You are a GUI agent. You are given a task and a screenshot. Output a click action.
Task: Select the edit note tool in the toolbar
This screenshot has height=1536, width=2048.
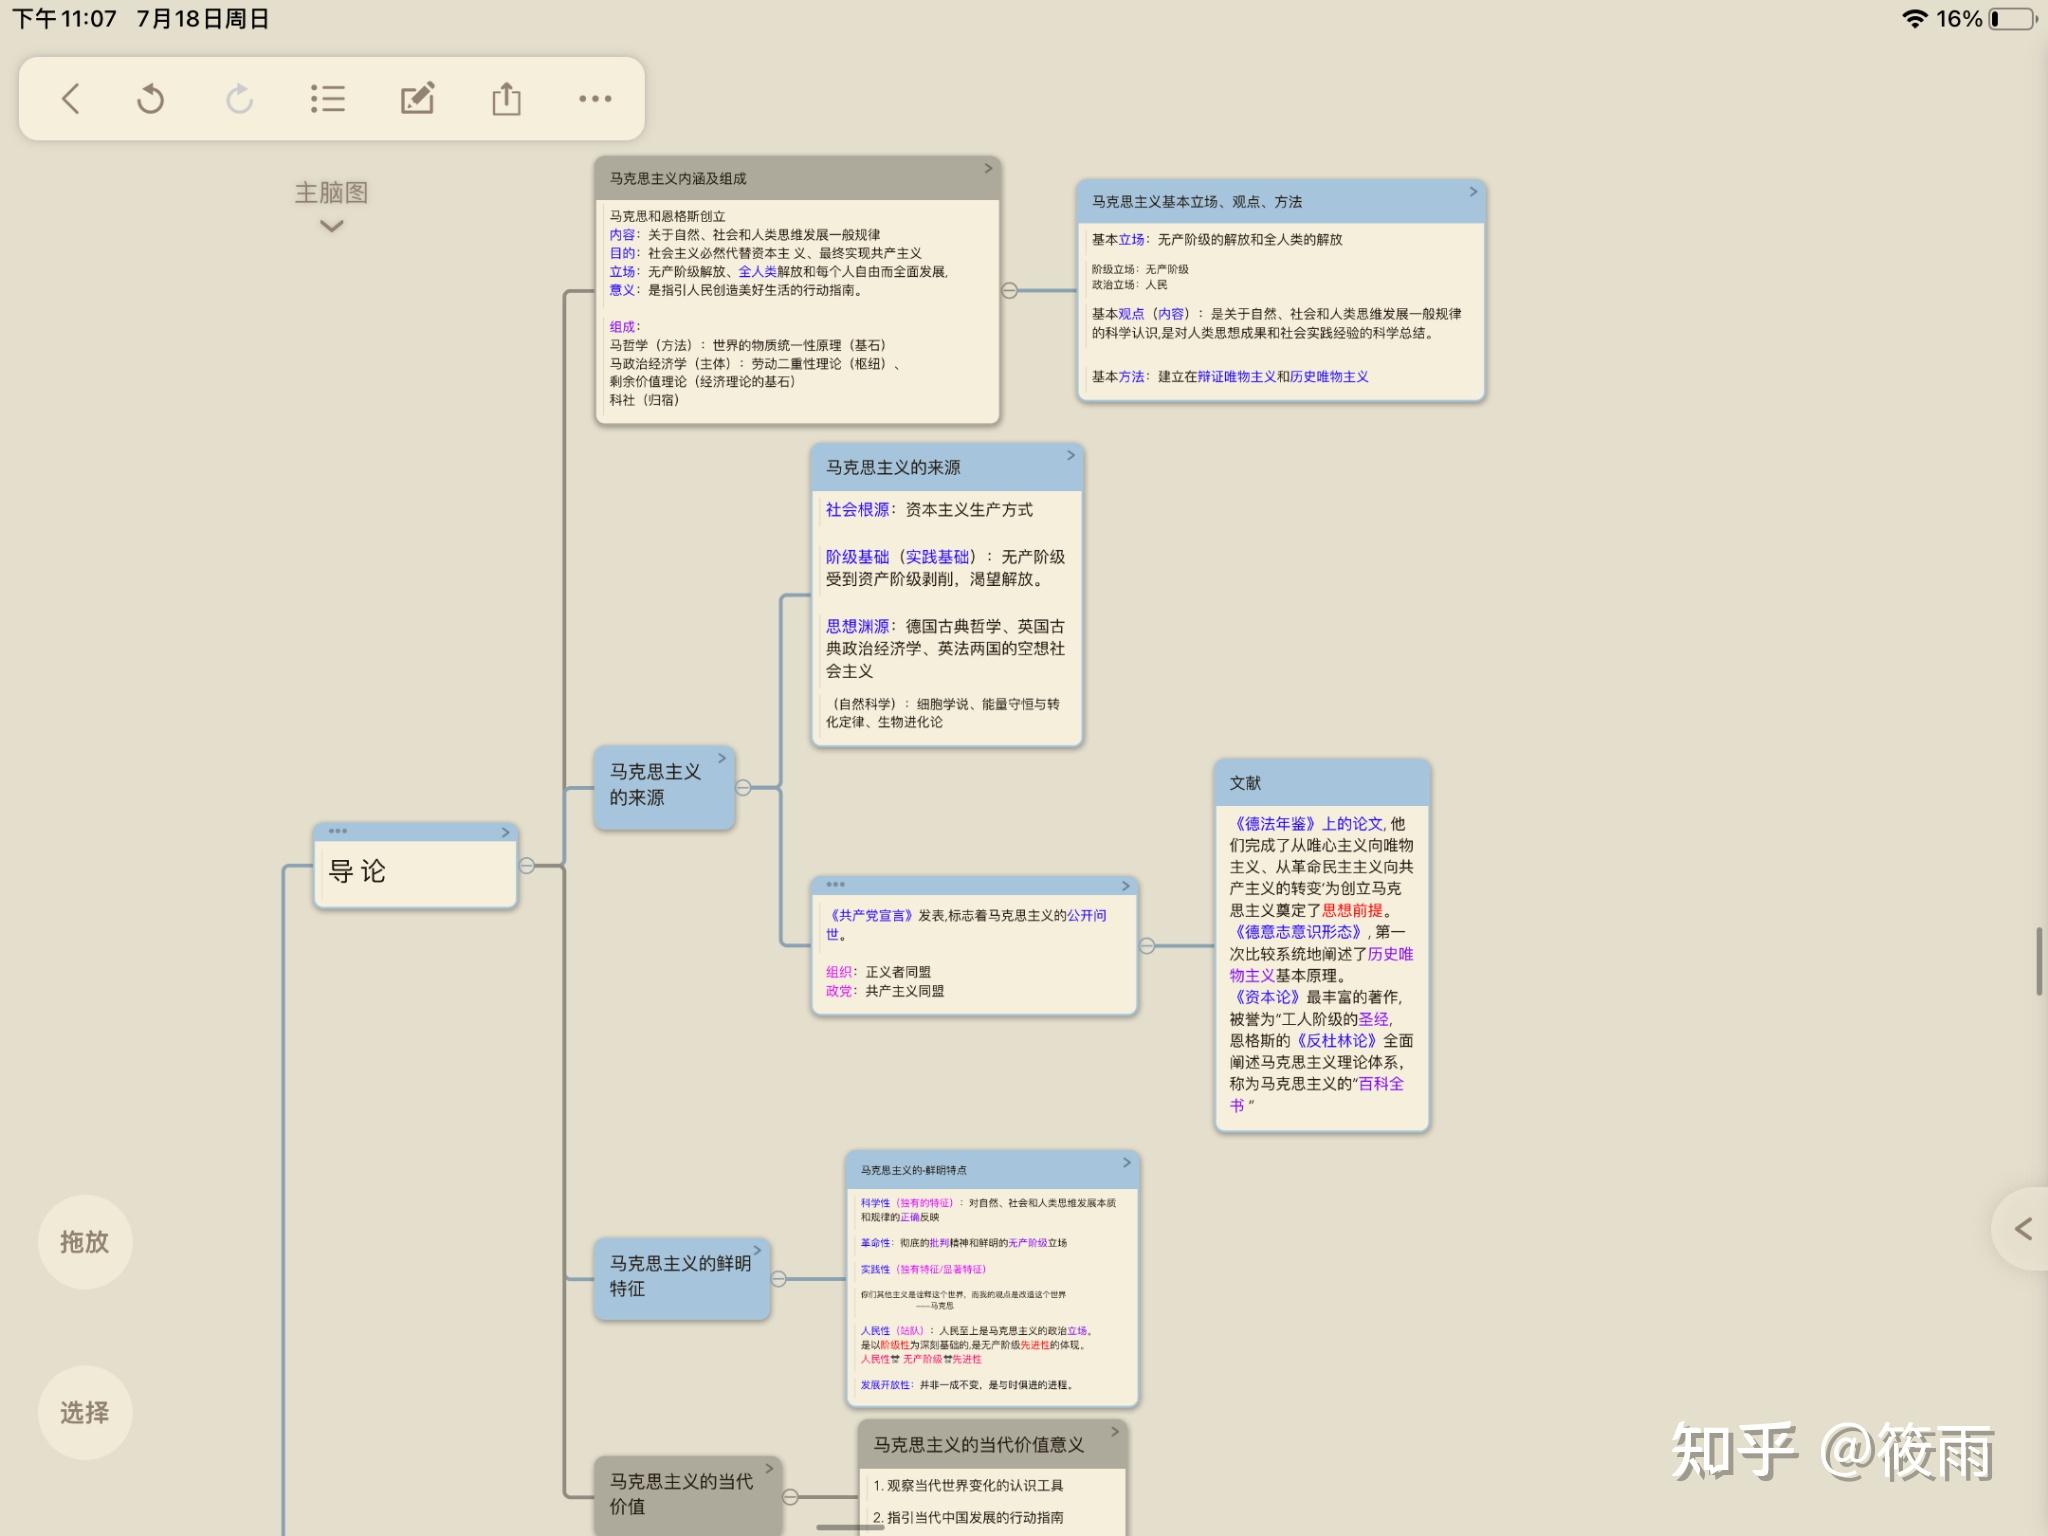coord(418,98)
